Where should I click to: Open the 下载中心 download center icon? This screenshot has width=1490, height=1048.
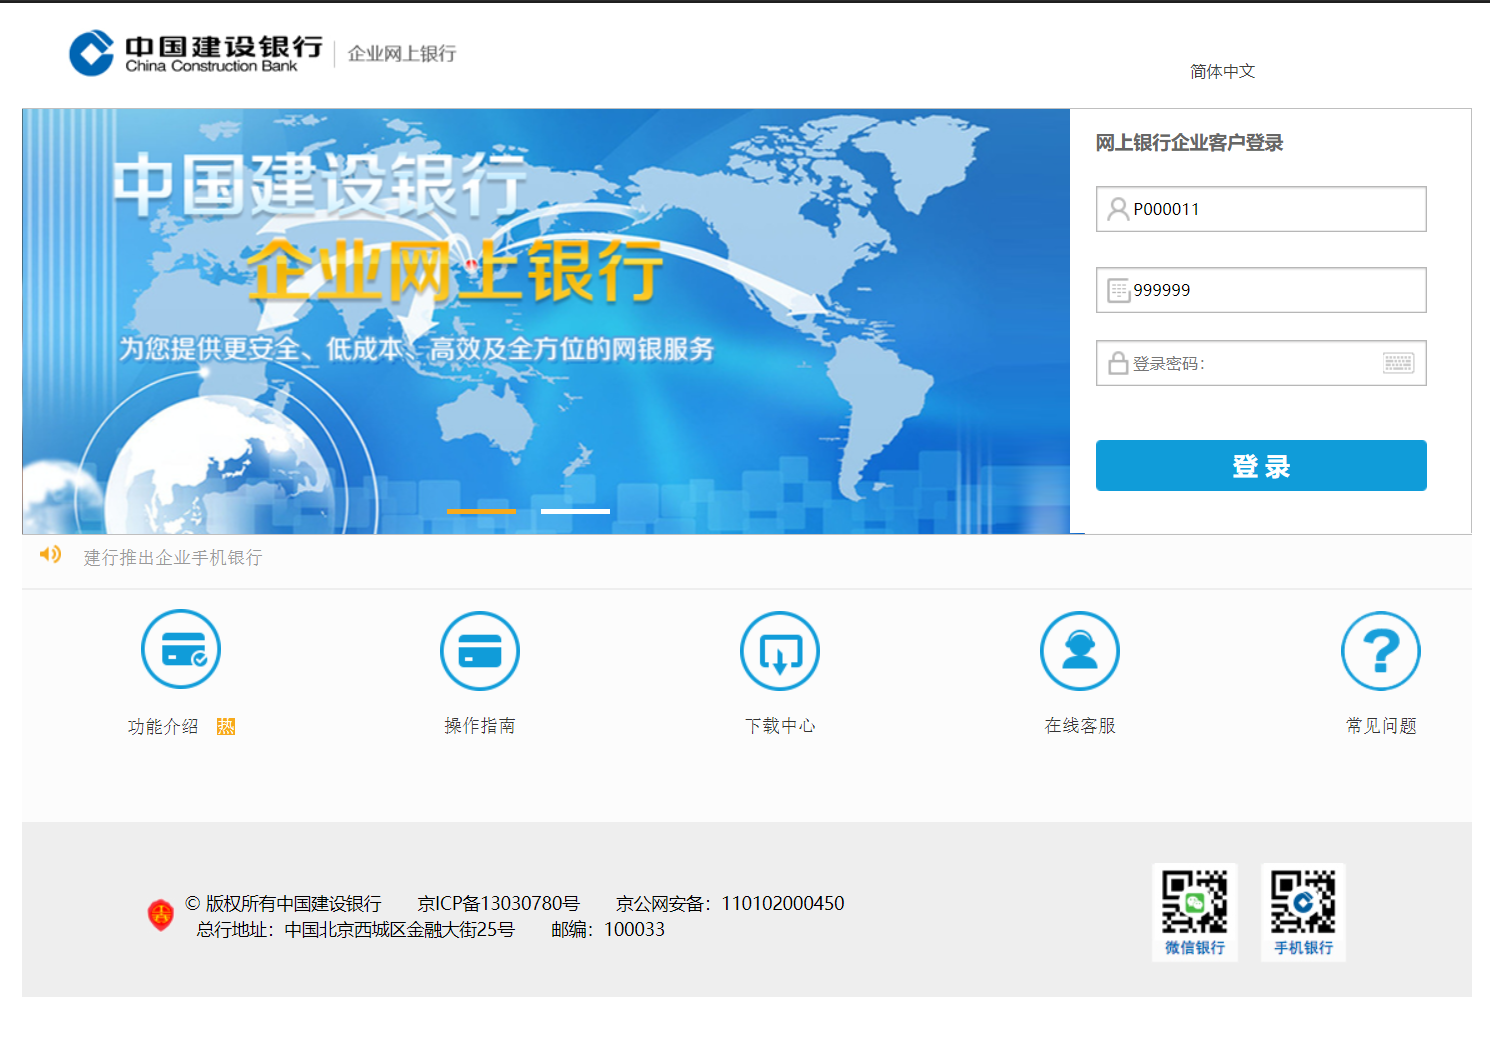780,650
